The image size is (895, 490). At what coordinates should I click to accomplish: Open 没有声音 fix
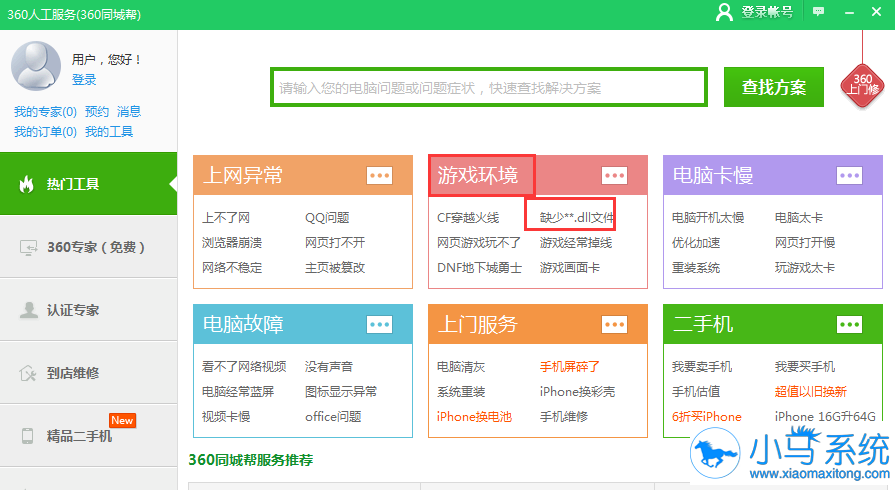[329, 367]
